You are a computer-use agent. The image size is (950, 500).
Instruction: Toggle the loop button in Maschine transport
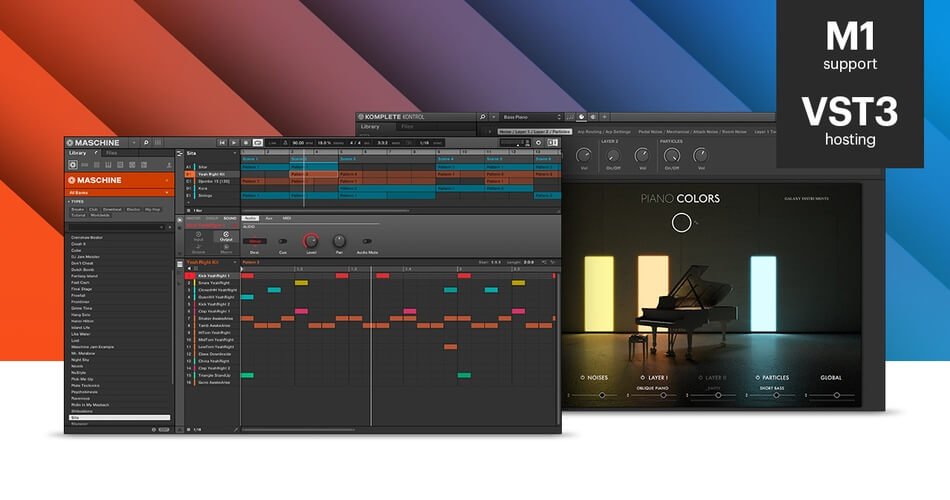coord(257,142)
